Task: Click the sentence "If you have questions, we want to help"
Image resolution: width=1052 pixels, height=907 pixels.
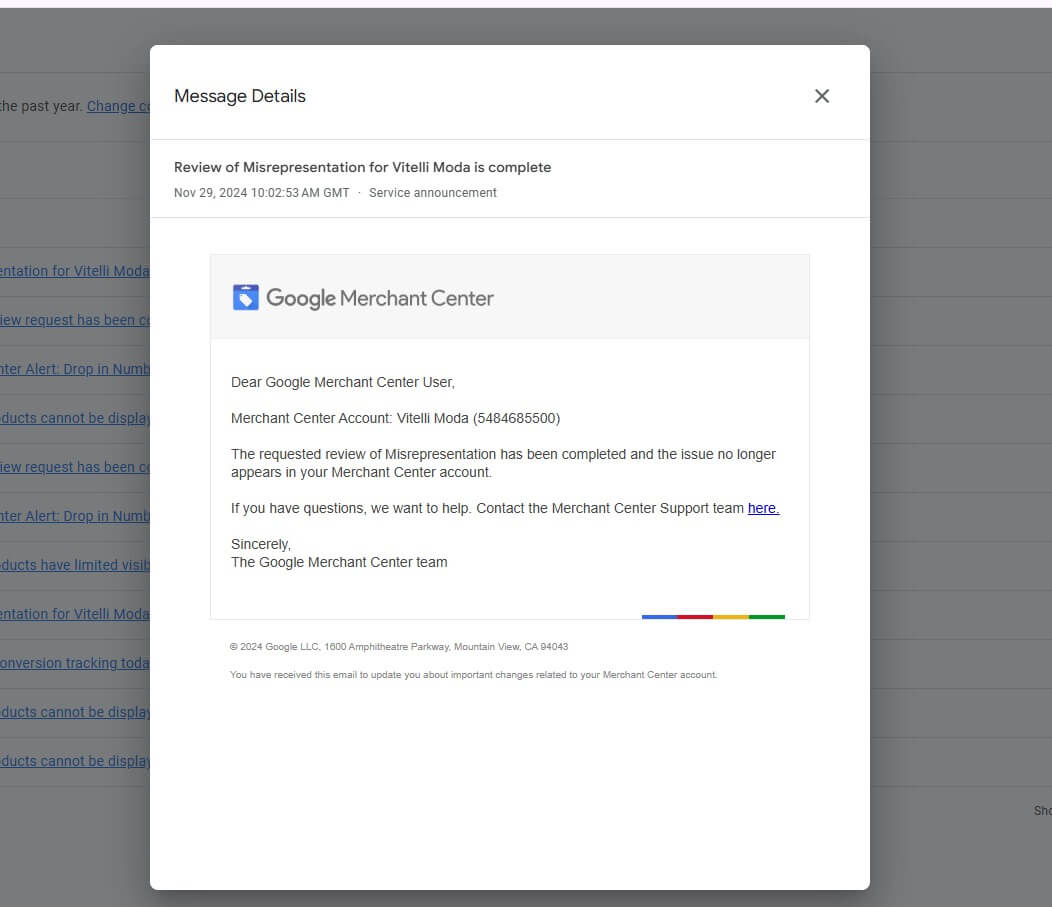Action: [x=351, y=509]
